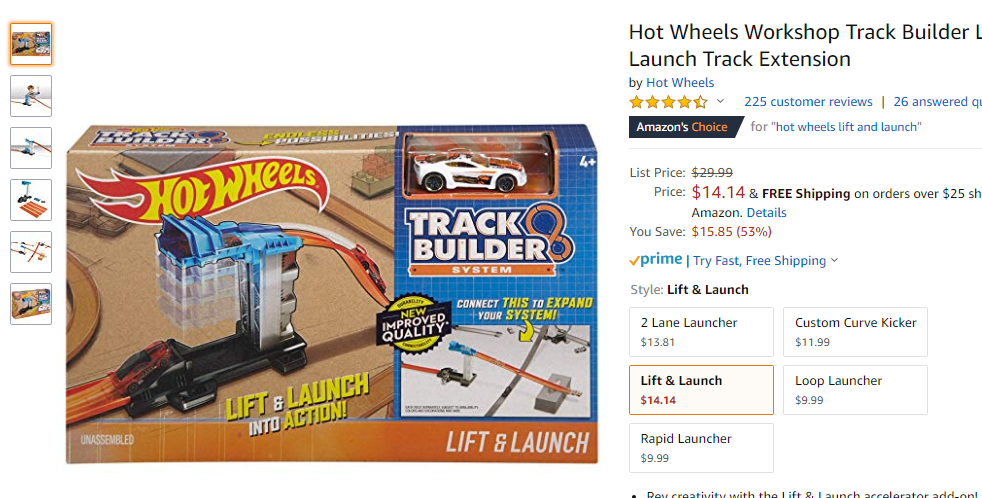Open the 26 answered questions link
The width and height of the screenshot is (982, 498).
pos(938,101)
